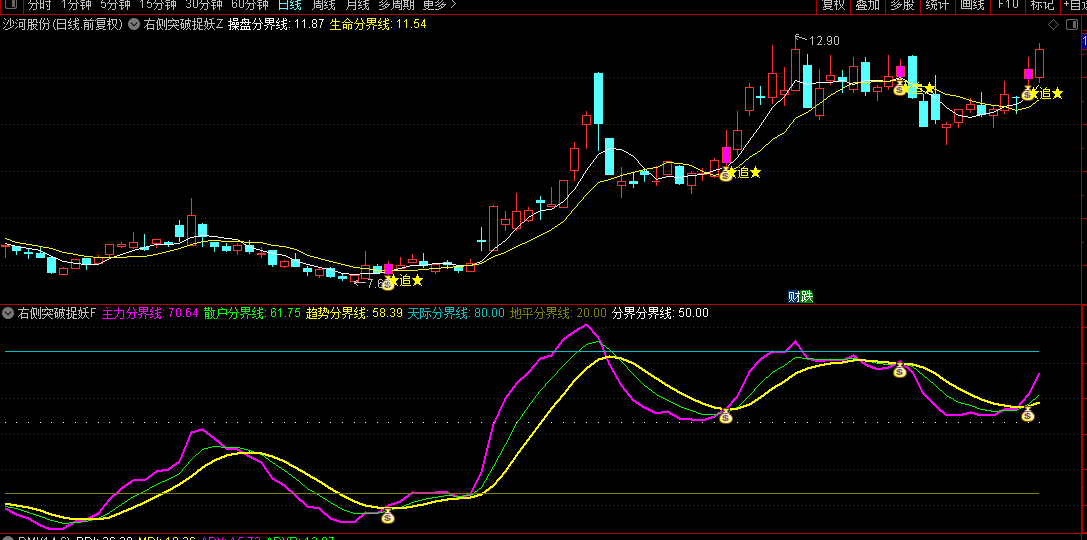Open the 更多 periods expander

[434, 5]
